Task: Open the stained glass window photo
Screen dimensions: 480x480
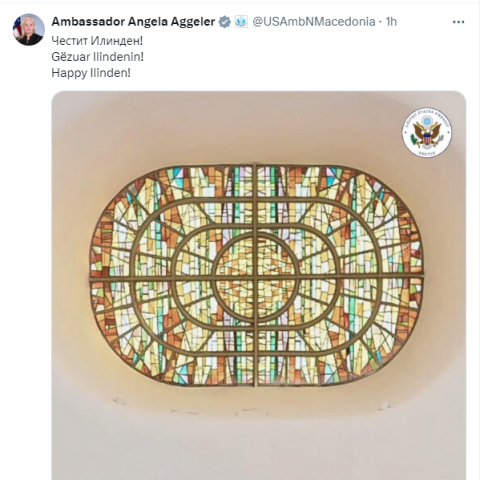Action: click(x=258, y=285)
